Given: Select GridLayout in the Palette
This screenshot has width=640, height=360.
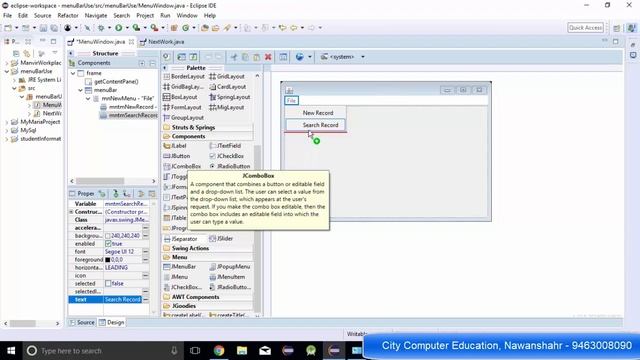Looking at the screenshot, I should click(227, 76).
